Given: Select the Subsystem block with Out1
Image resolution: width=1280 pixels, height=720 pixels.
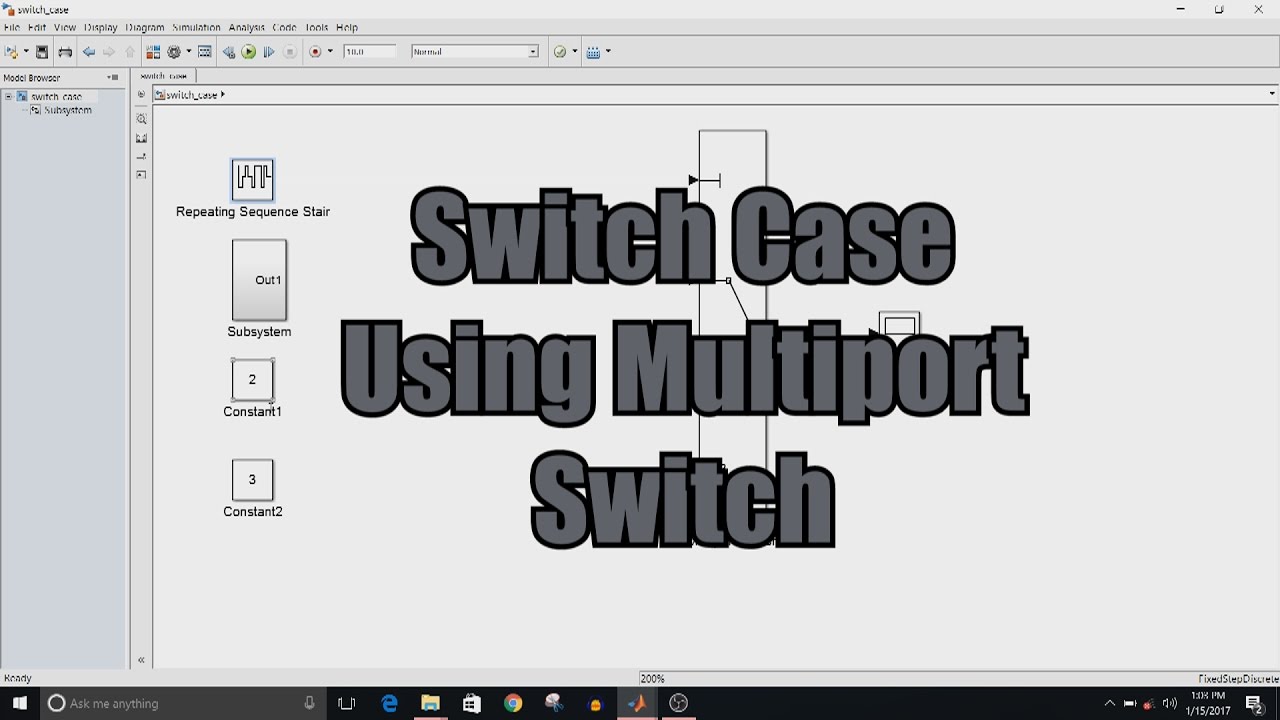Looking at the screenshot, I should pos(259,280).
